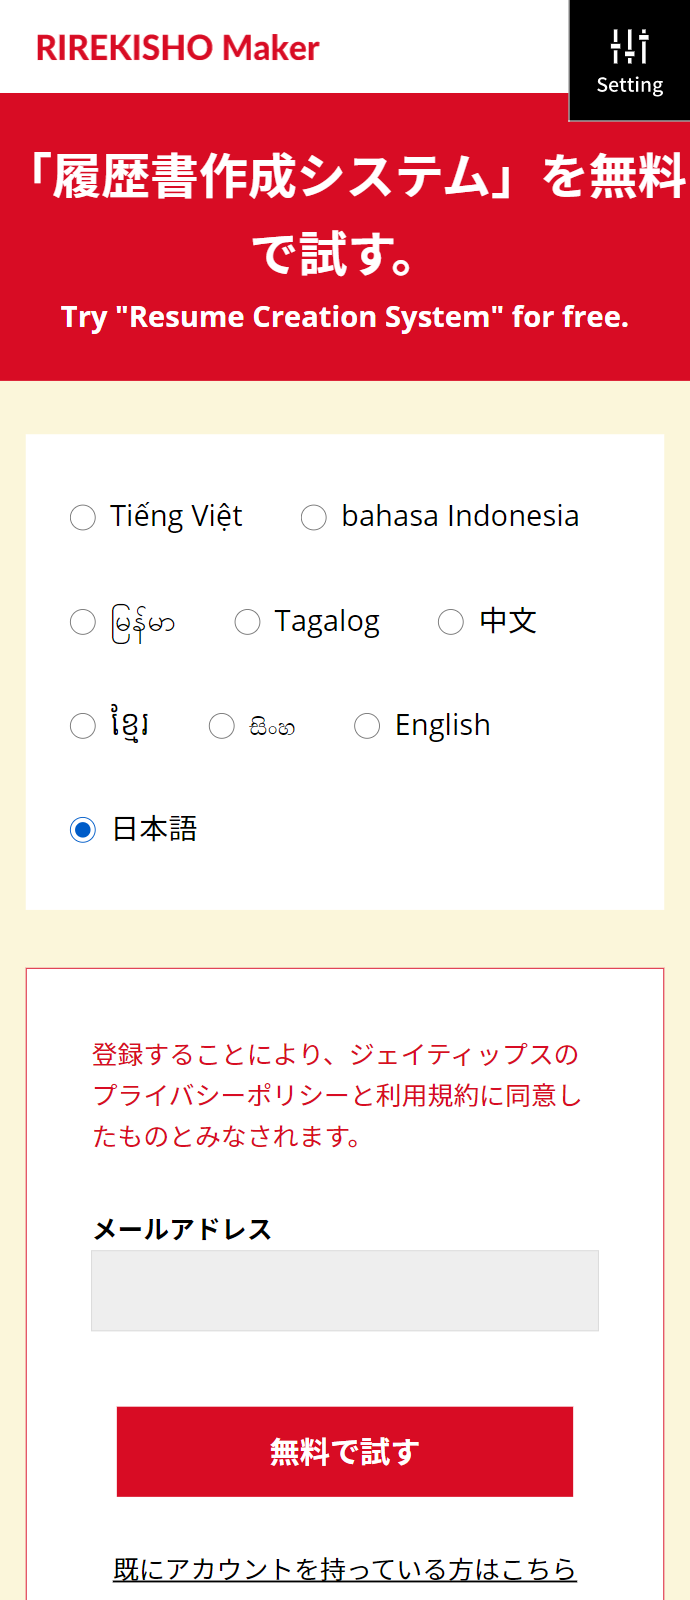Viewport: 690px width, 1600px height.
Task: Choose the bahasa Indonesia radio button
Action: (x=314, y=517)
